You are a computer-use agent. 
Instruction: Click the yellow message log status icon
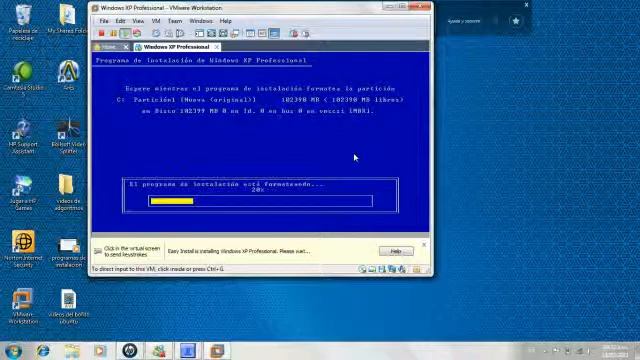coord(416,269)
